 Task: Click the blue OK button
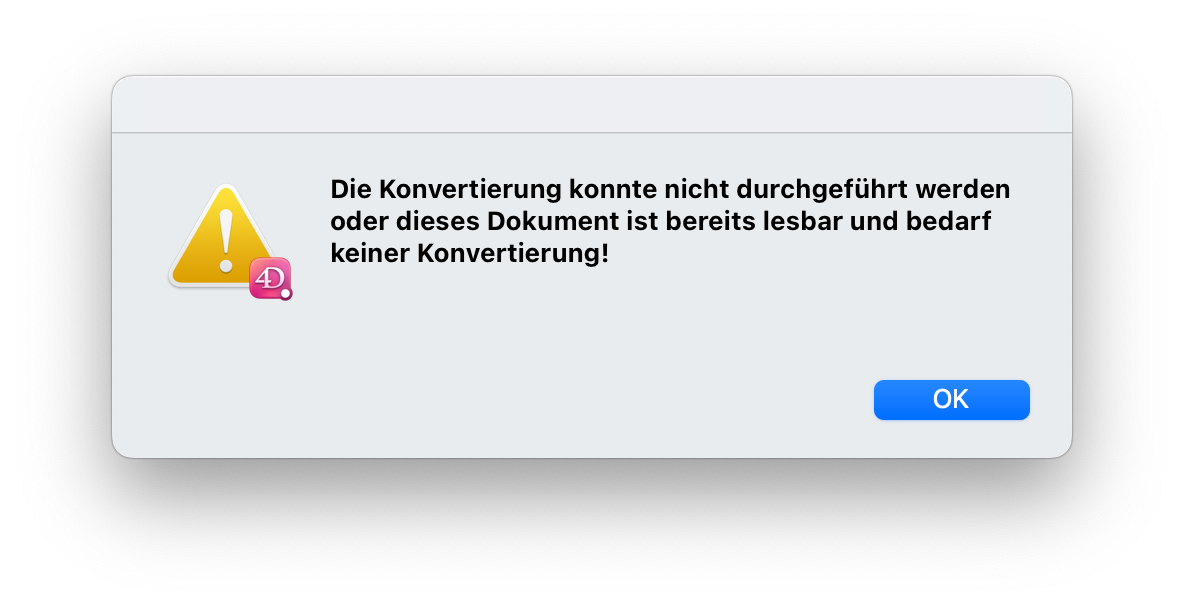pyautogui.click(x=951, y=399)
